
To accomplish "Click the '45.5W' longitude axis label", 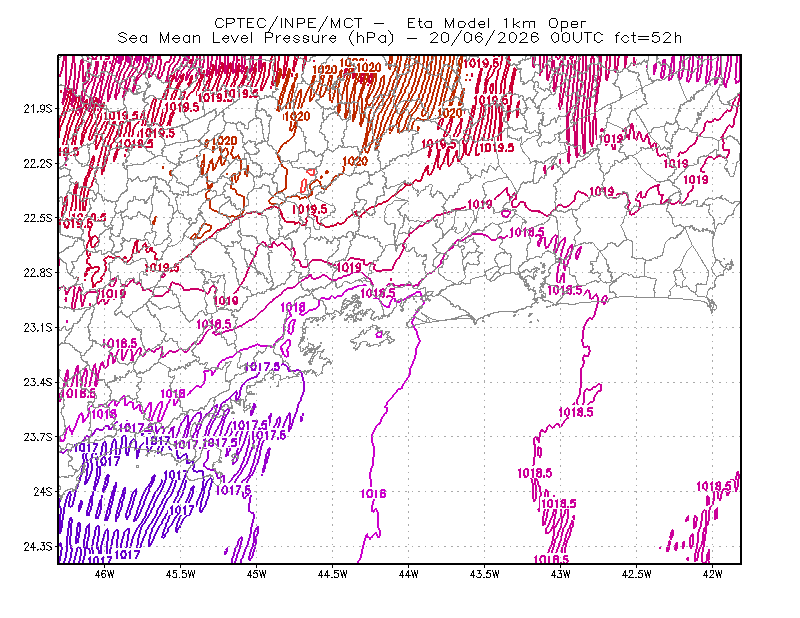I will 181,574.
